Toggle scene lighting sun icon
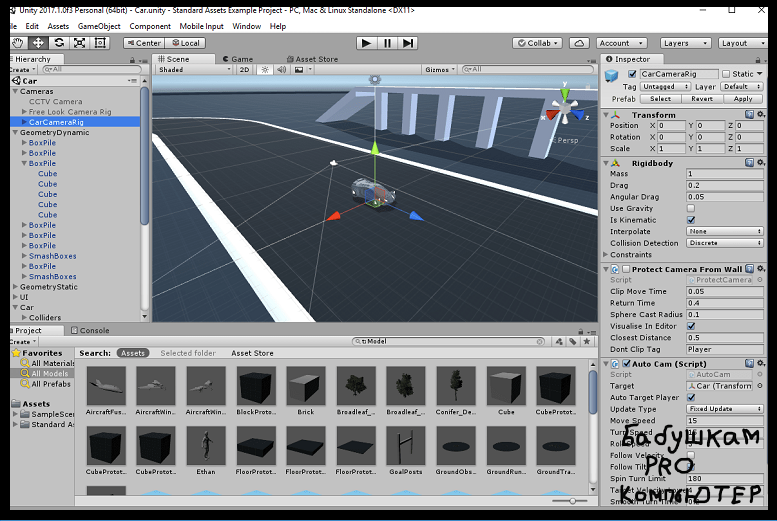 point(265,69)
